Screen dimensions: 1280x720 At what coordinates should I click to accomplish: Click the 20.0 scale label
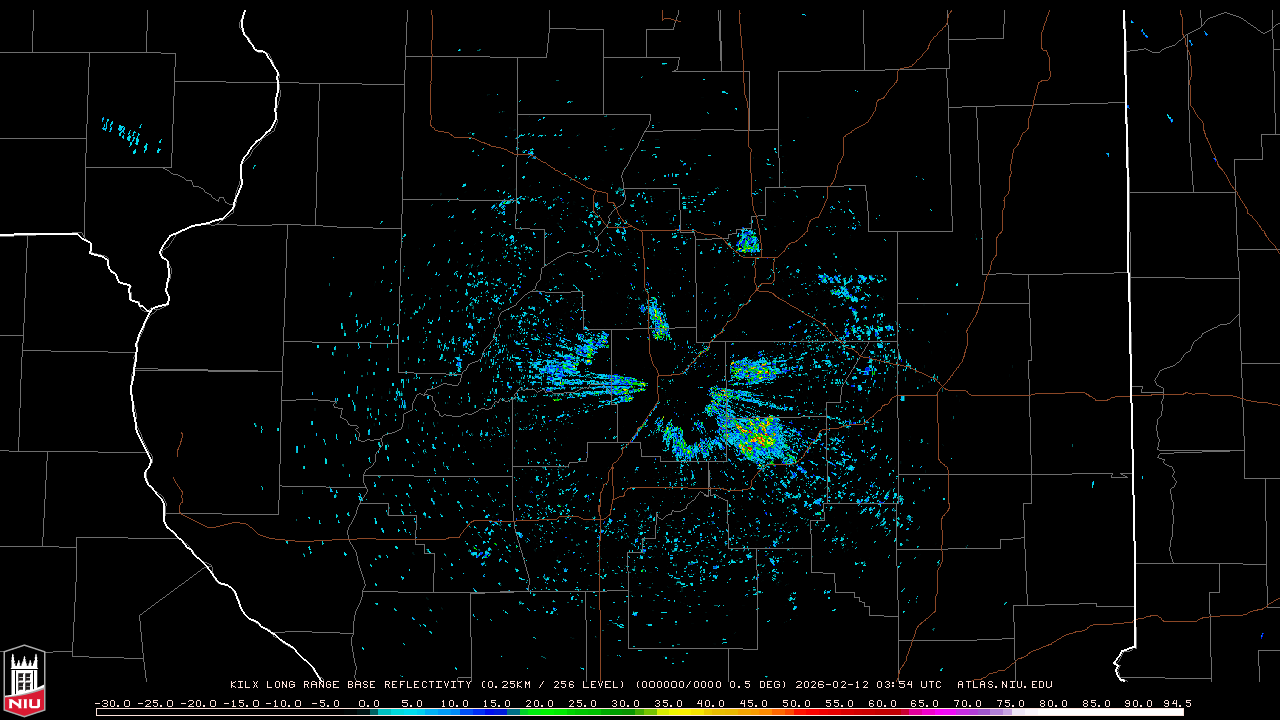tap(540, 703)
